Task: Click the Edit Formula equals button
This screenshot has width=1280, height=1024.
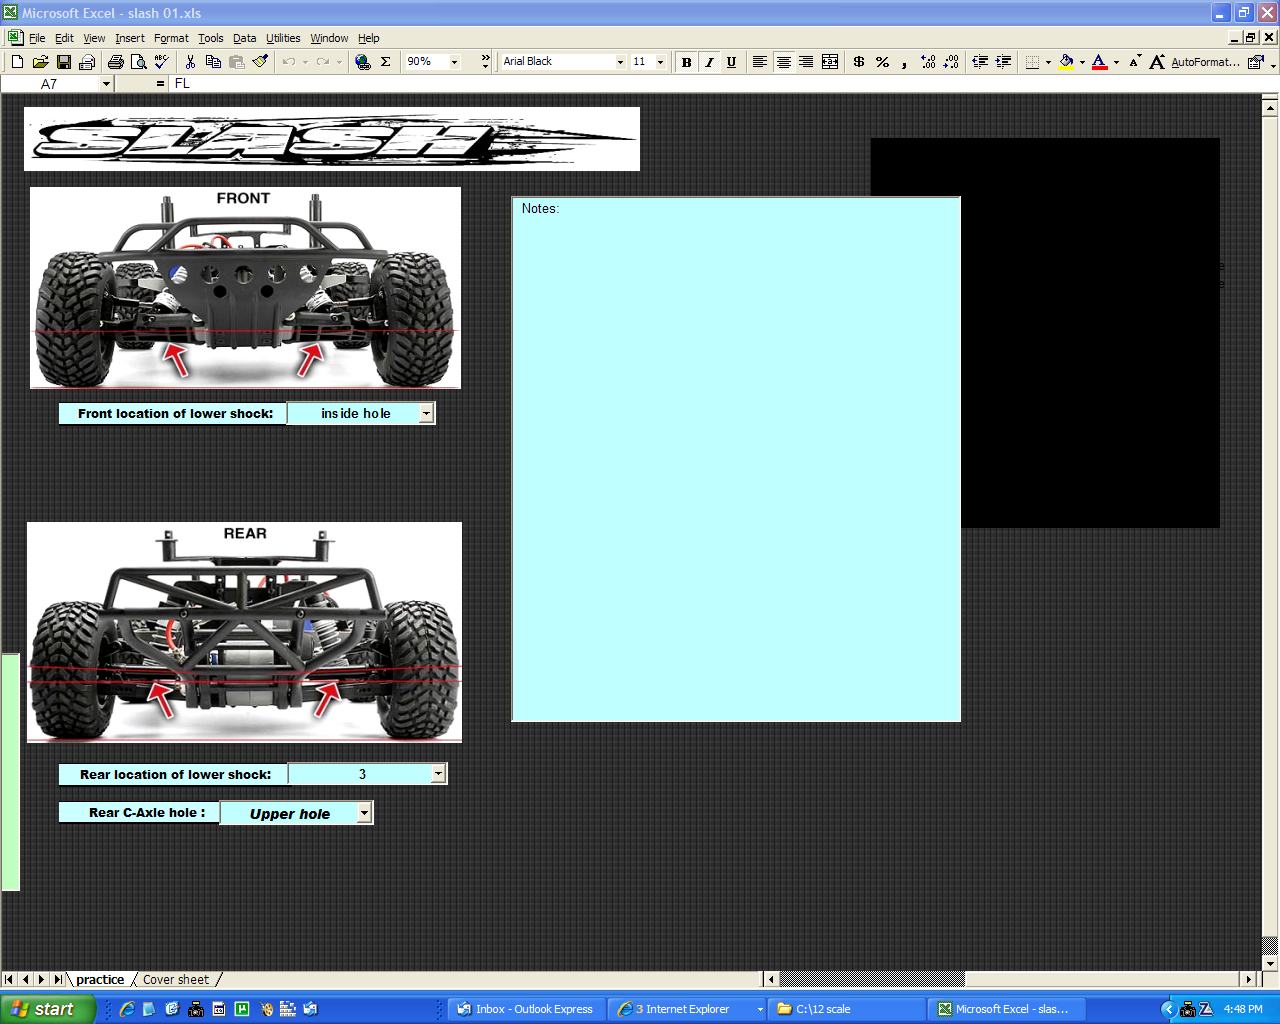Action: coord(160,84)
